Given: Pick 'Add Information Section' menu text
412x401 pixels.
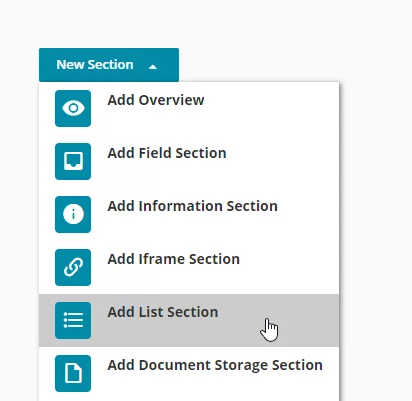Looking at the screenshot, I should point(192,206).
